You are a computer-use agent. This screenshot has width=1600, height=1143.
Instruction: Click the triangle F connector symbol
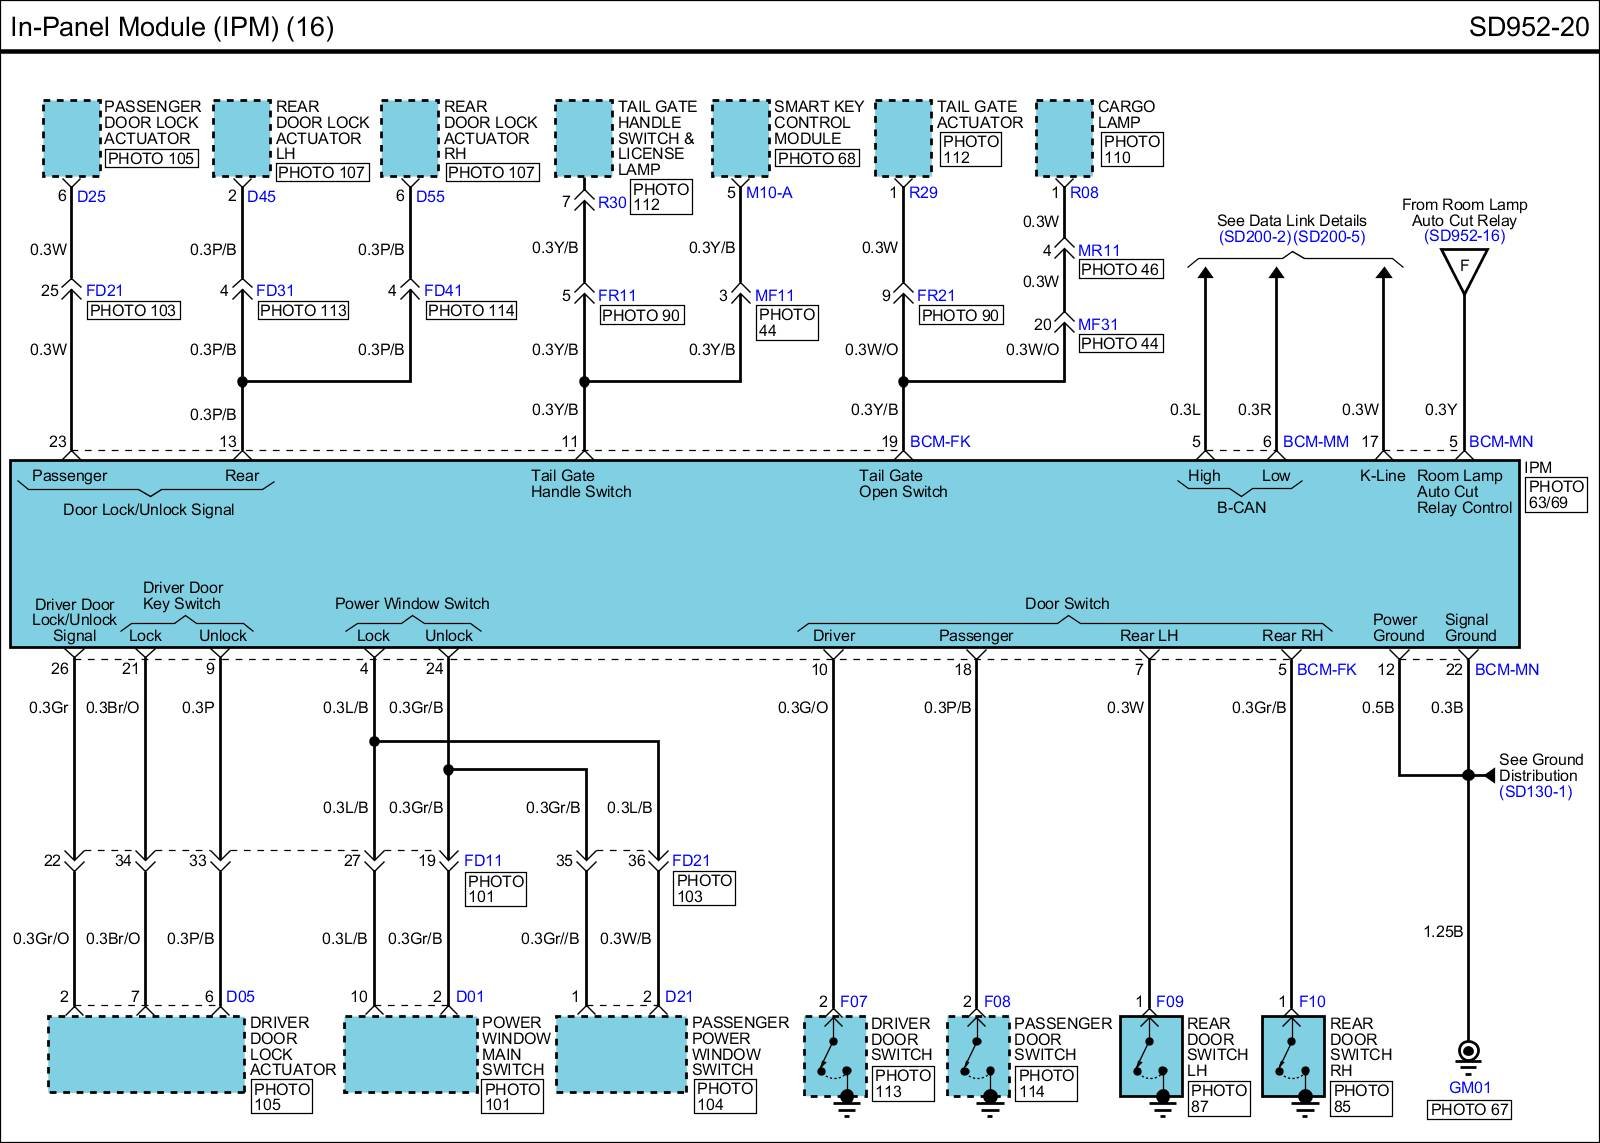pyautogui.click(x=1464, y=268)
